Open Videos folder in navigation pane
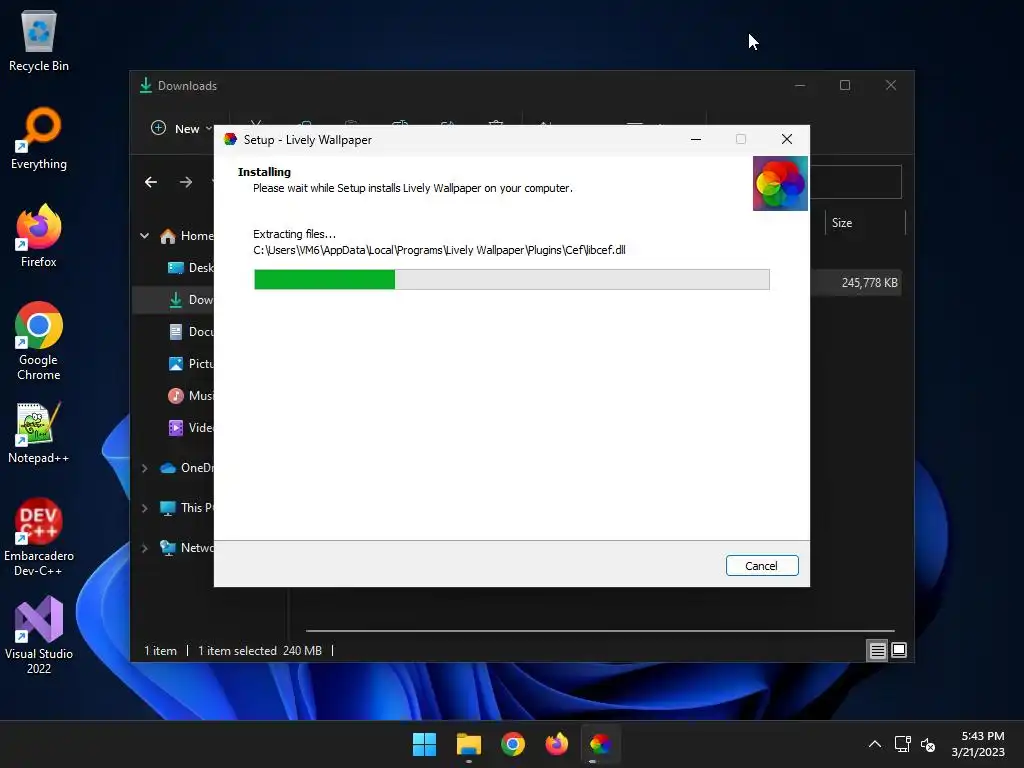Viewport: 1024px width, 768px height. (191, 428)
